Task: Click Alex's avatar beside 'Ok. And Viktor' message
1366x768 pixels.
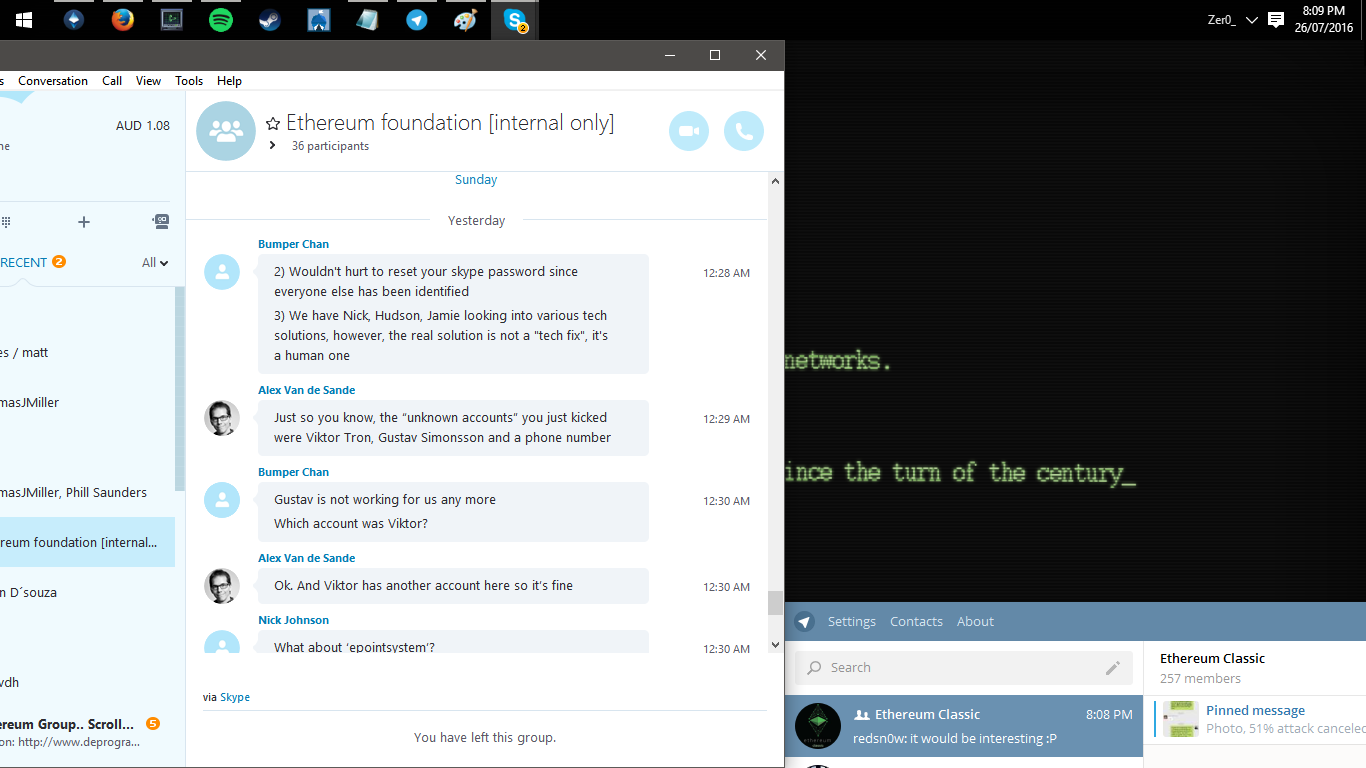Action: click(222, 586)
